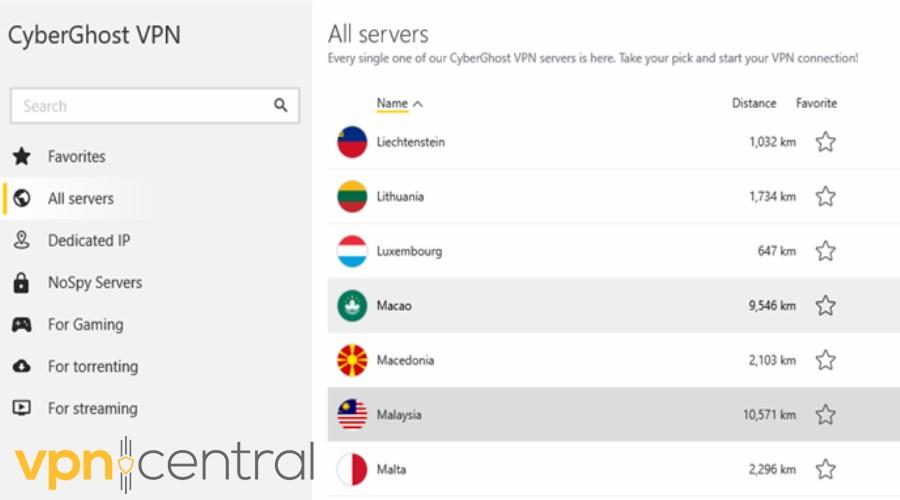This screenshot has width=900, height=500.
Task: Star the Macedonia server as favorite
Action: coord(825,360)
